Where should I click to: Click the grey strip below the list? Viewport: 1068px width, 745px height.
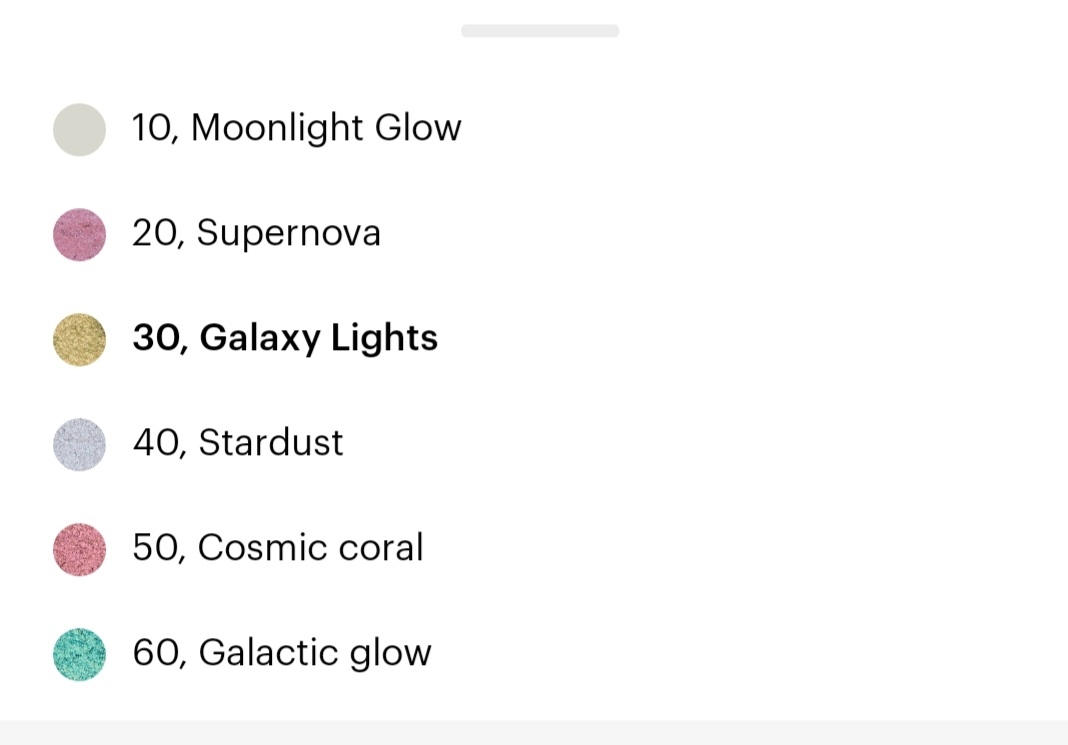click(x=534, y=733)
